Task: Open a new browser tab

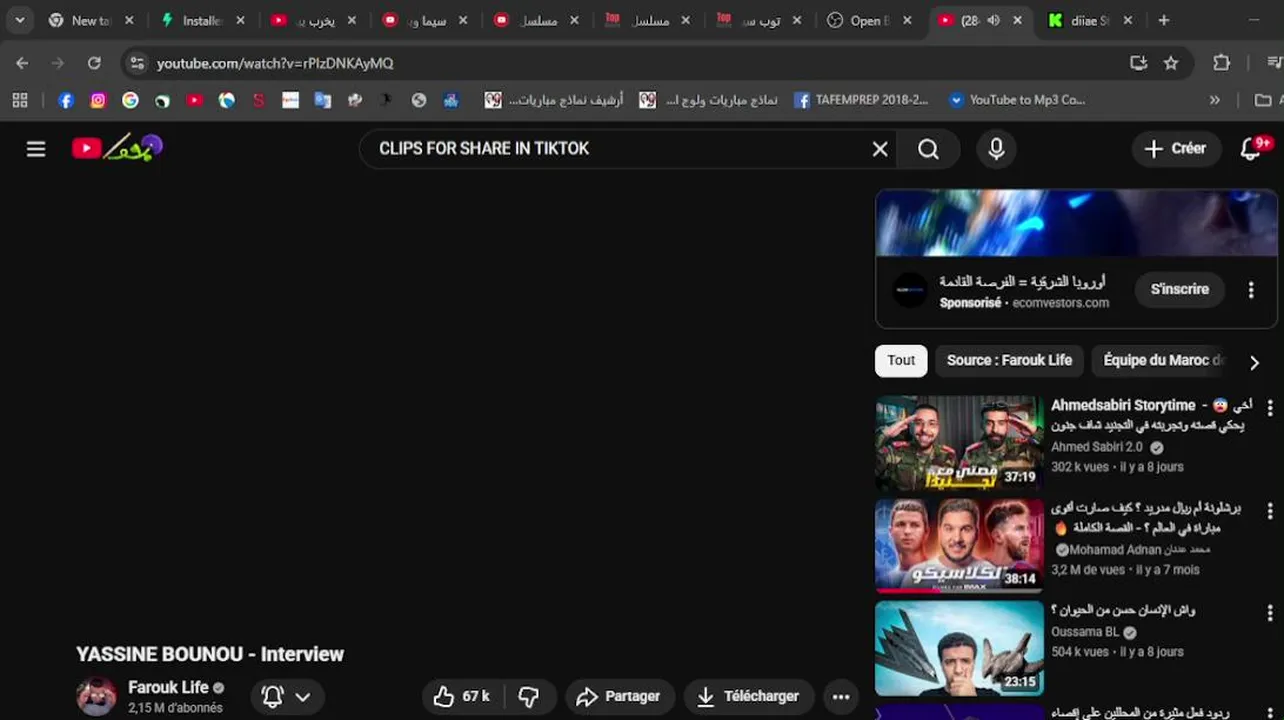Action: (x=1163, y=20)
